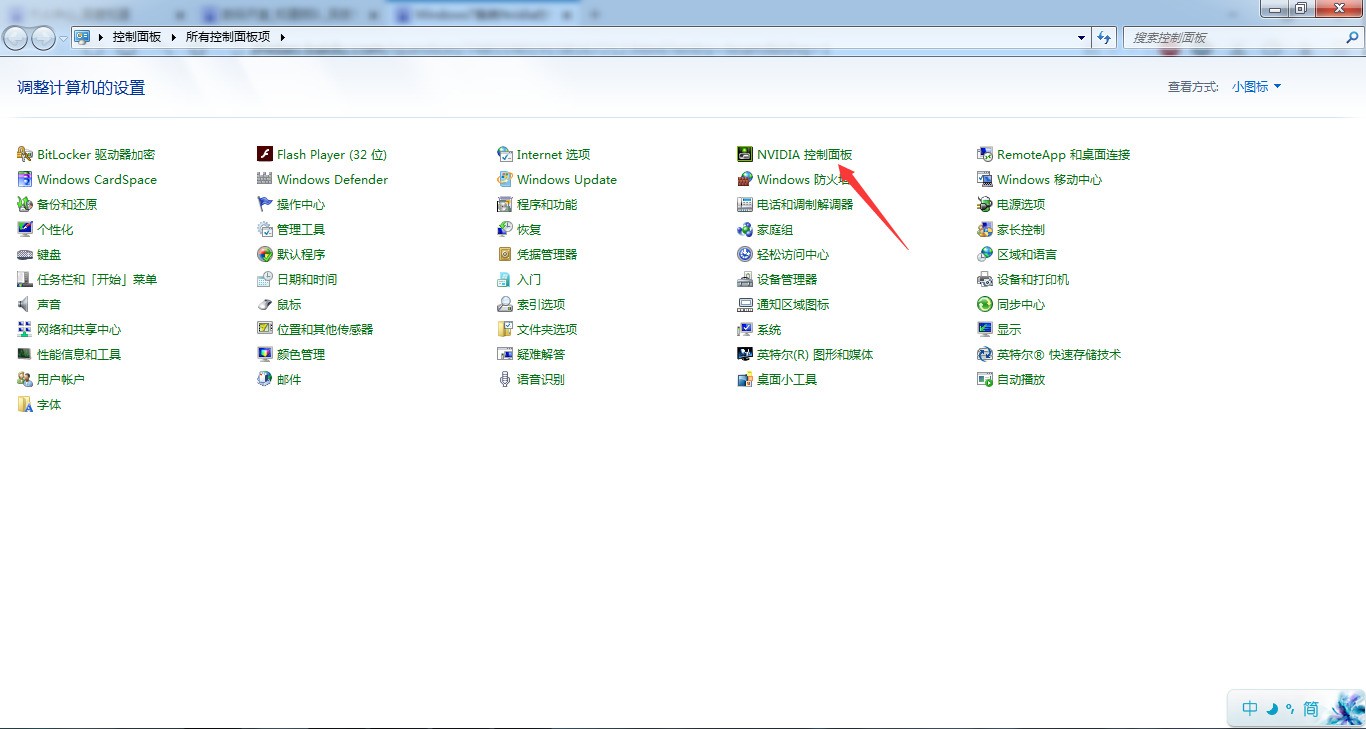Open recent pages dropdown beside navigation buttons
The image size is (1366, 729).
click(x=64, y=38)
